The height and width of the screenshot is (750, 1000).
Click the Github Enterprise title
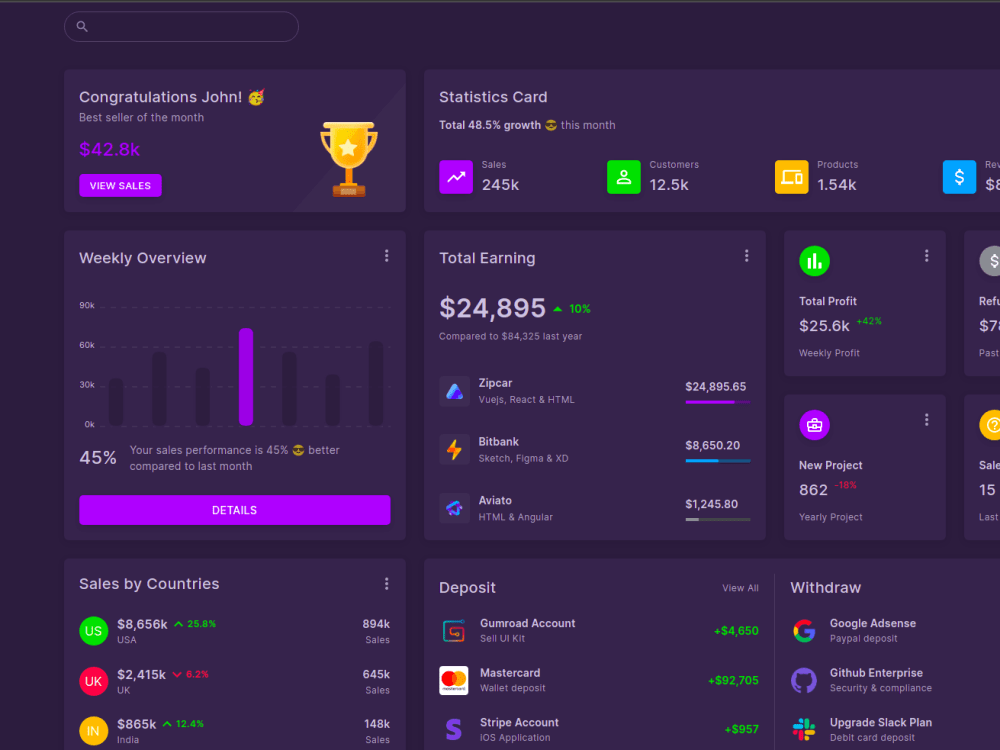click(x=876, y=673)
